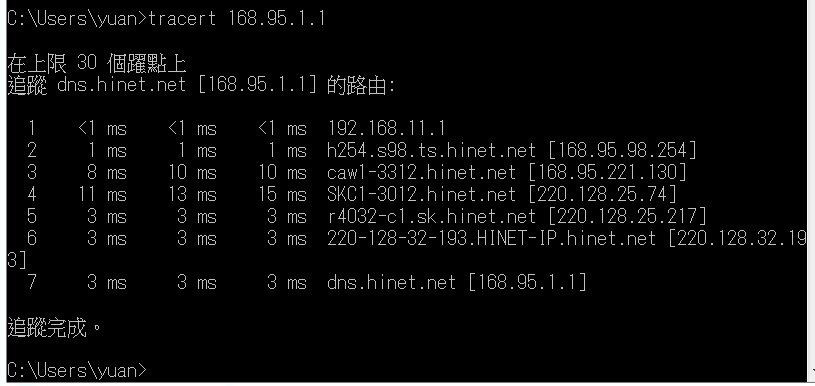Click hostname caw1-3312.hinet.net
Image resolution: width=815 pixels, height=386 pixels.
tap(422, 172)
